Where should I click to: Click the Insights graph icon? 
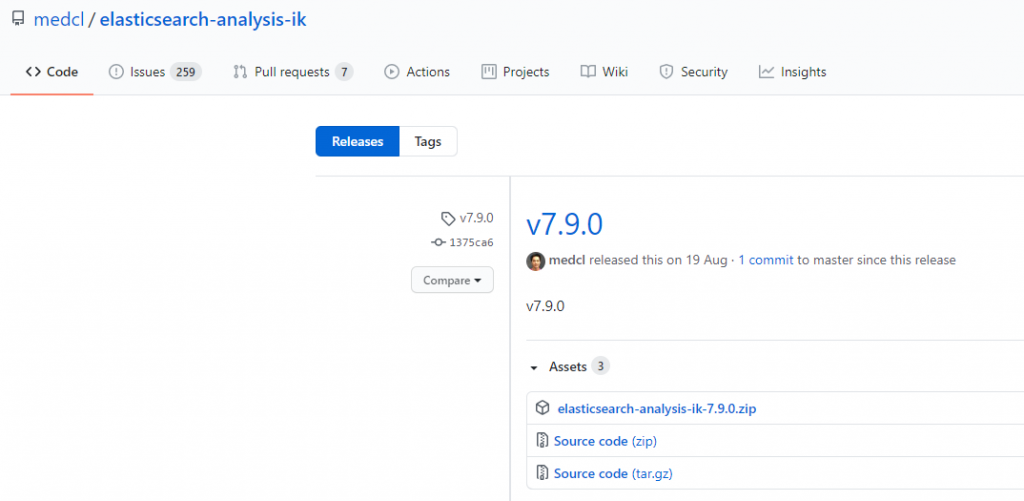pyautogui.click(x=767, y=72)
